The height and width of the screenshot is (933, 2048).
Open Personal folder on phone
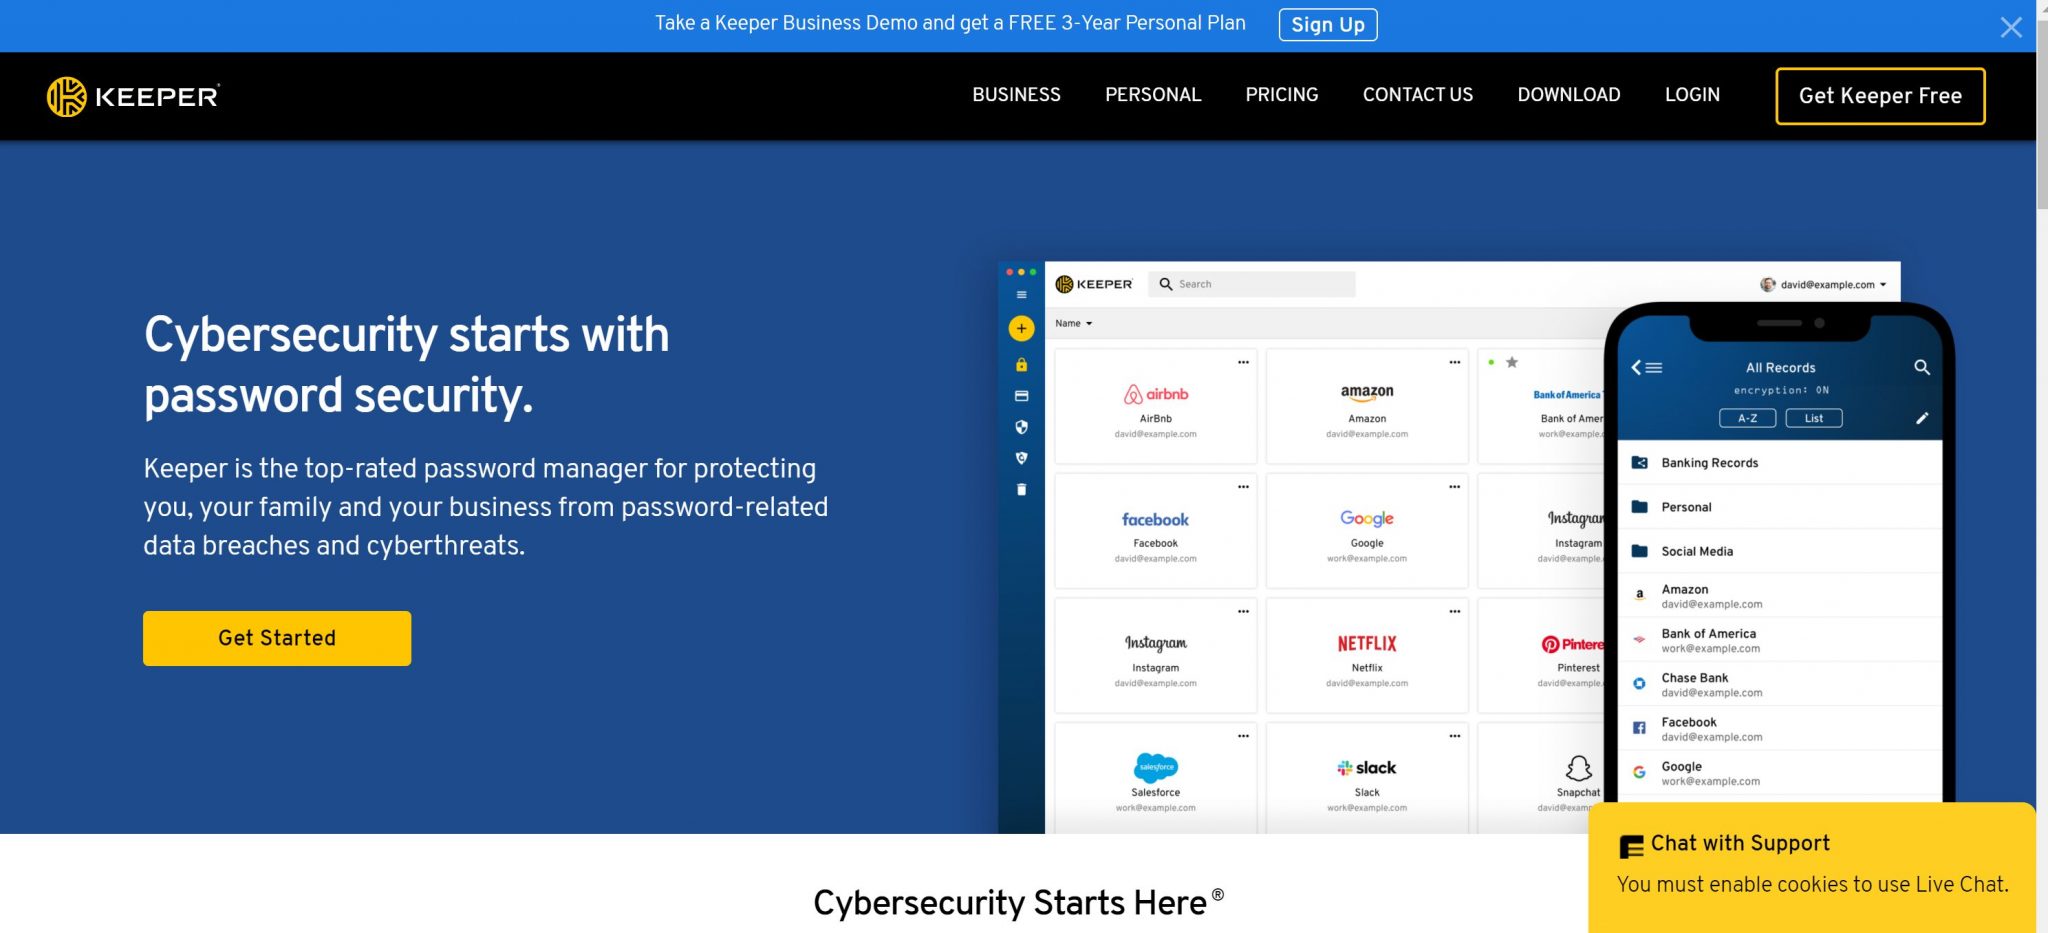click(x=1780, y=507)
